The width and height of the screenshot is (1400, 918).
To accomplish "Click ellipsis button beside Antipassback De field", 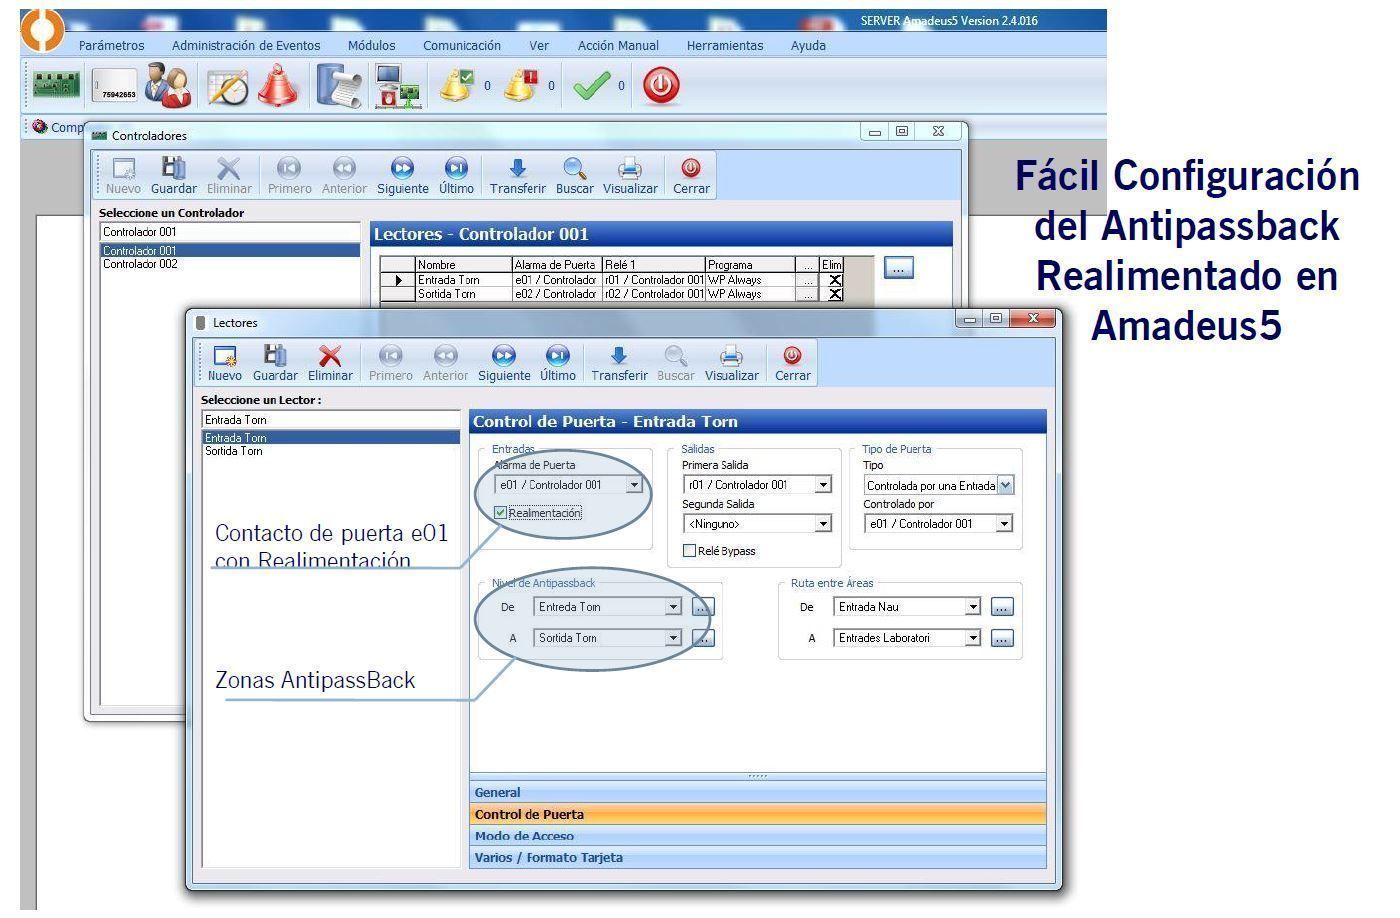I will 703,607.
